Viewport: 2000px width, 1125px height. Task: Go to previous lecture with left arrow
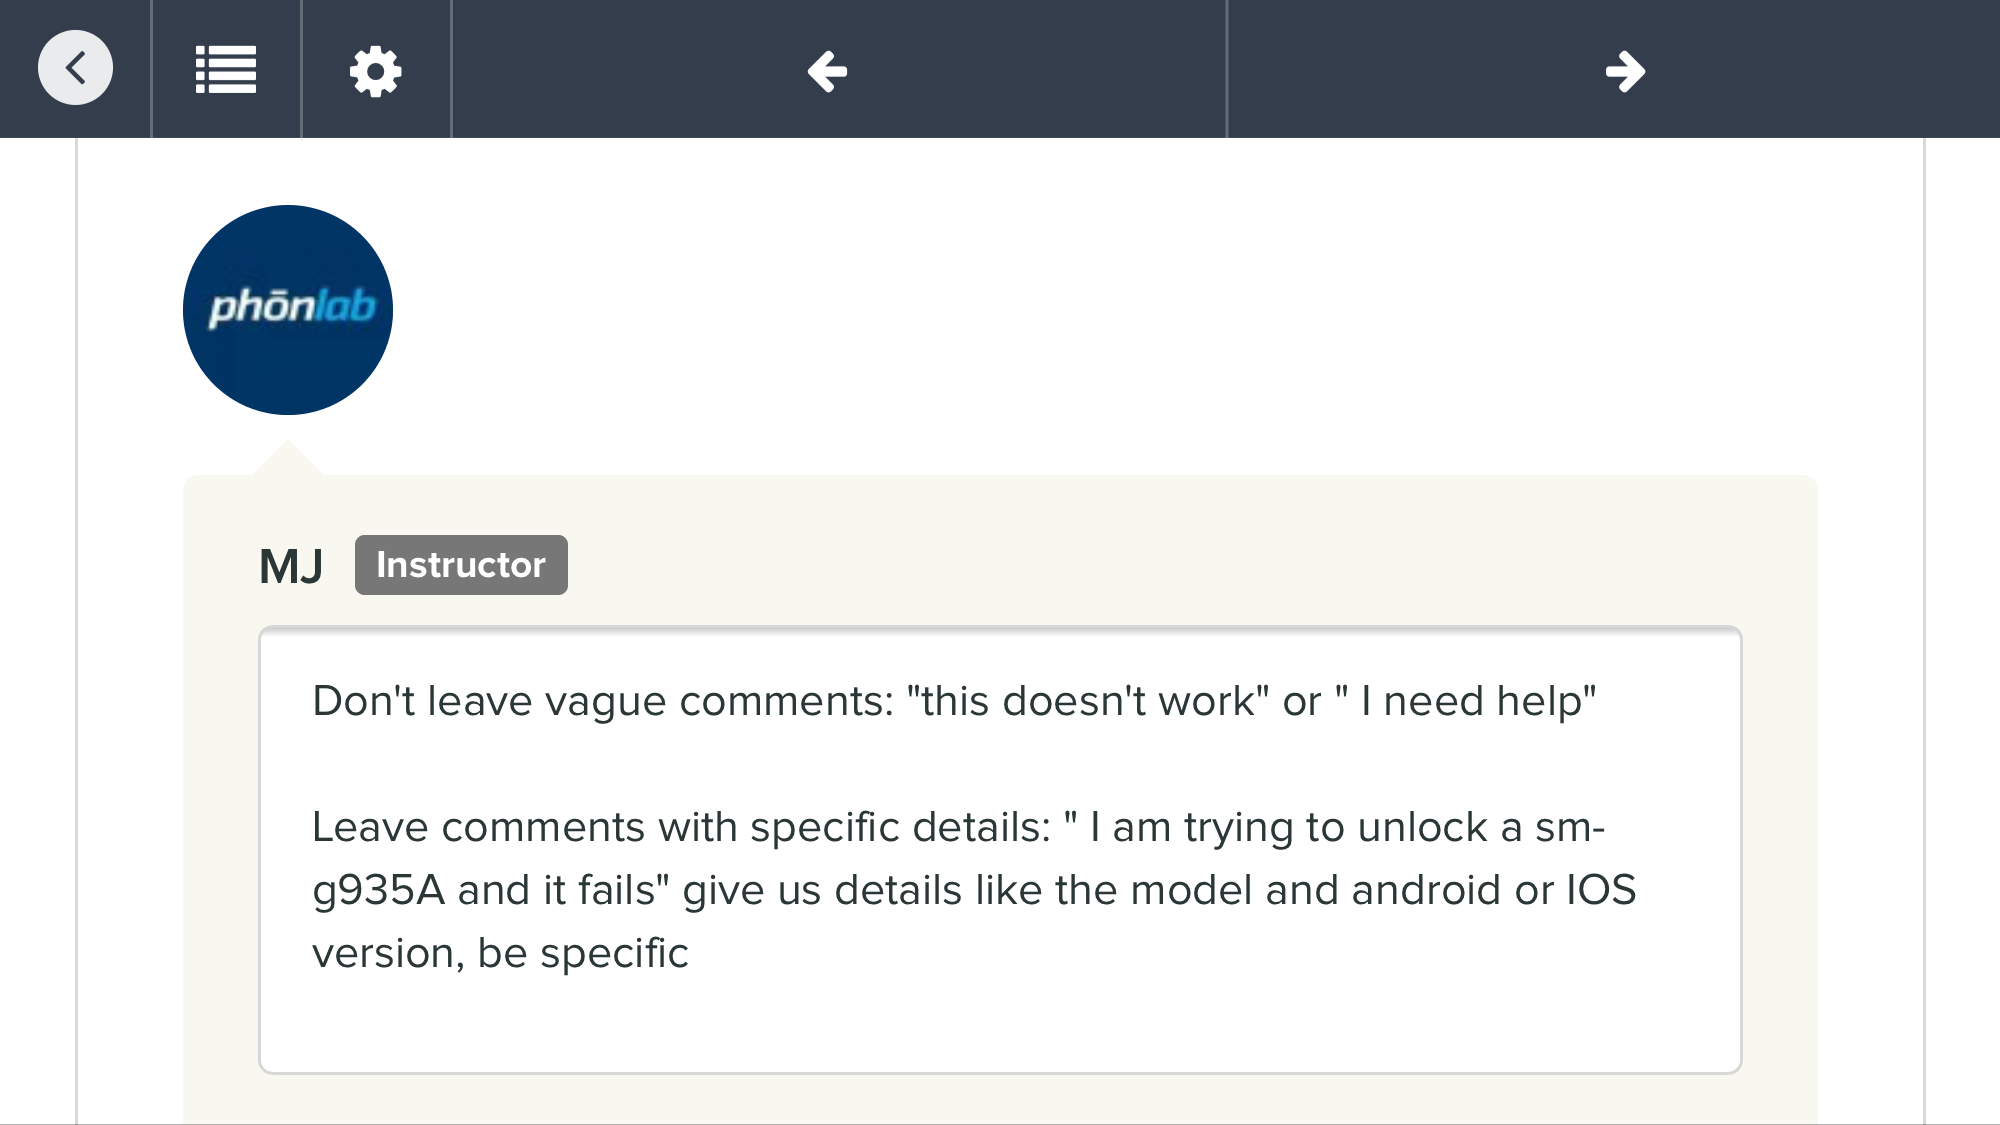coord(827,71)
